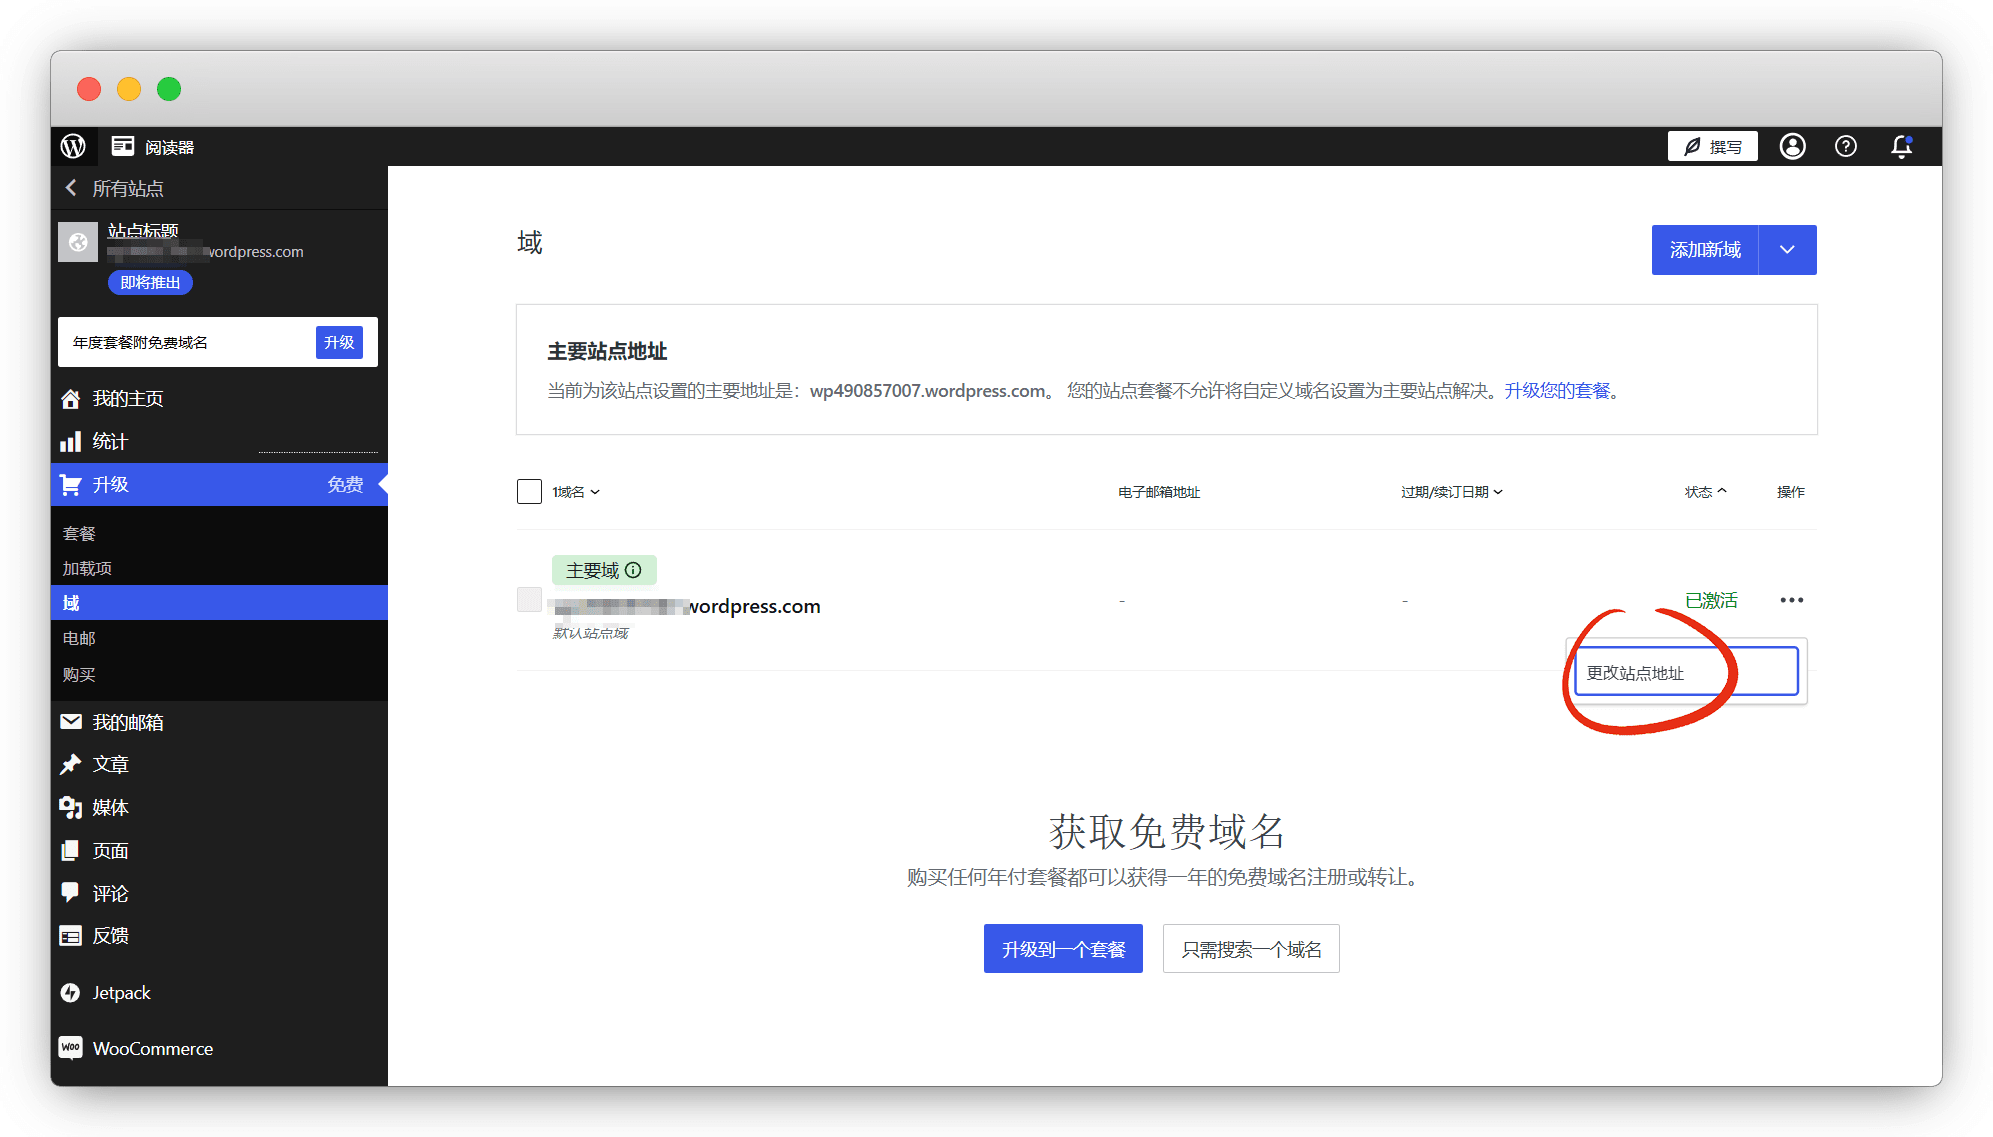Click the 升级到一个套餐 button
1993x1137 pixels.
click(x=1063, y=948)
